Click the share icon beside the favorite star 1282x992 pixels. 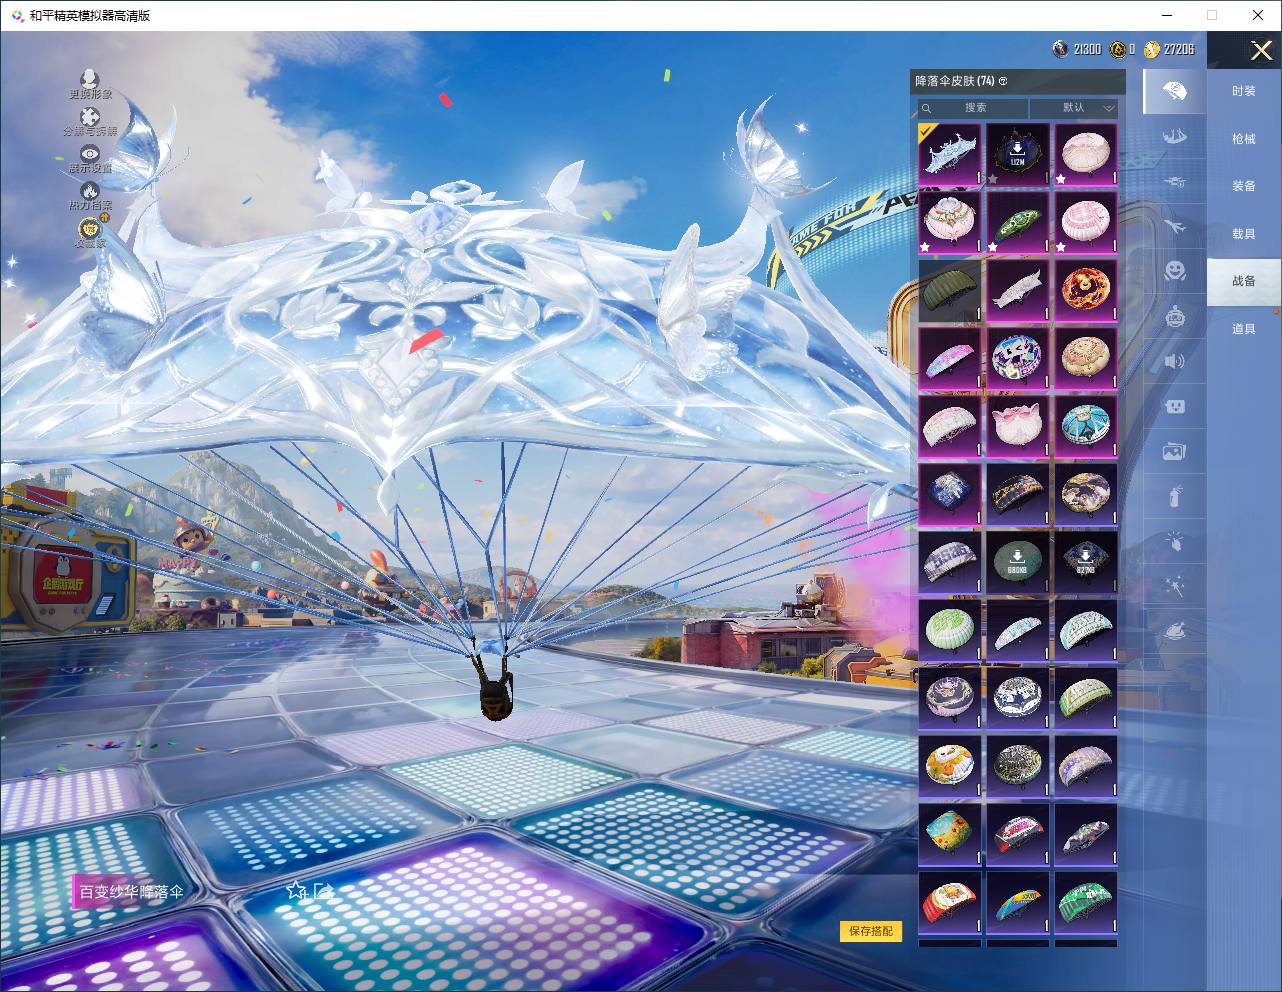pos(322,890)
